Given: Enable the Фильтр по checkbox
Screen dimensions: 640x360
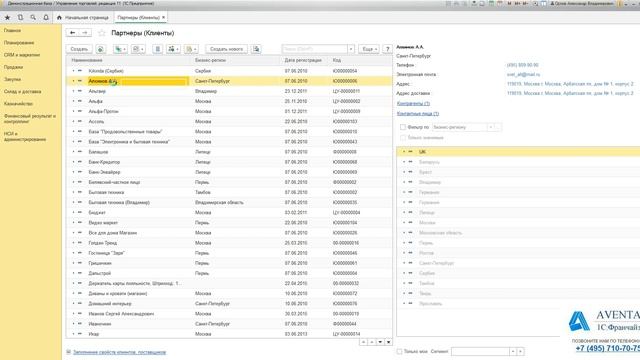Looking at the screenshot, I should click(403, 127).
